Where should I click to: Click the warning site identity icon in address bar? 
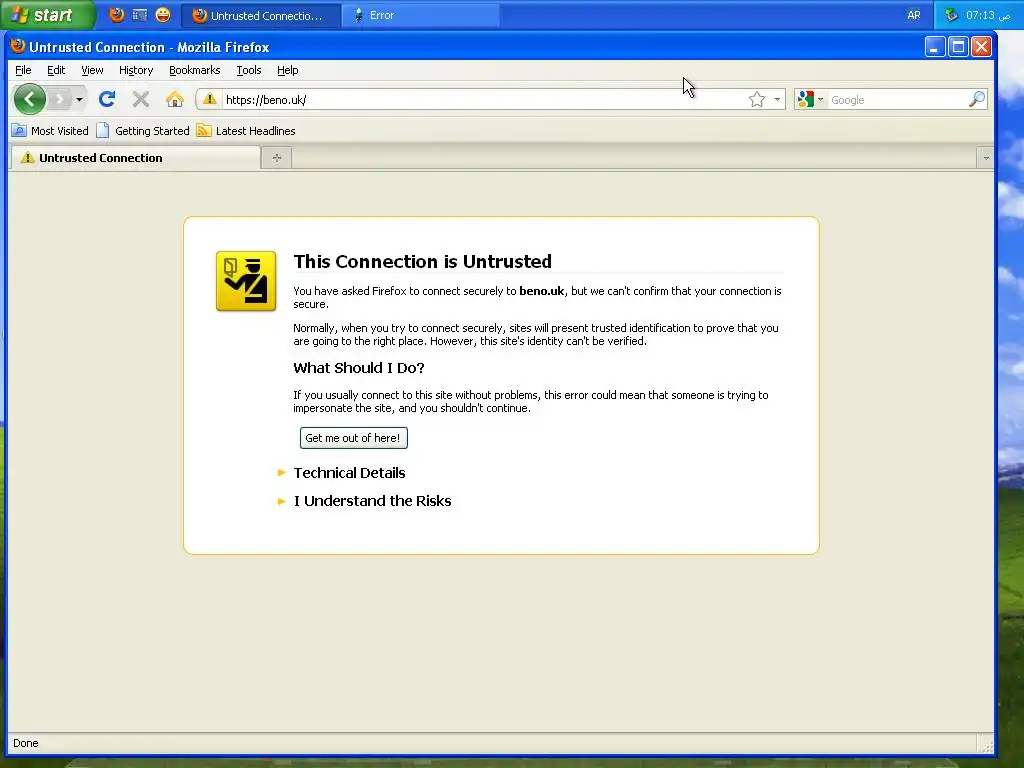[x=210, y=99]
